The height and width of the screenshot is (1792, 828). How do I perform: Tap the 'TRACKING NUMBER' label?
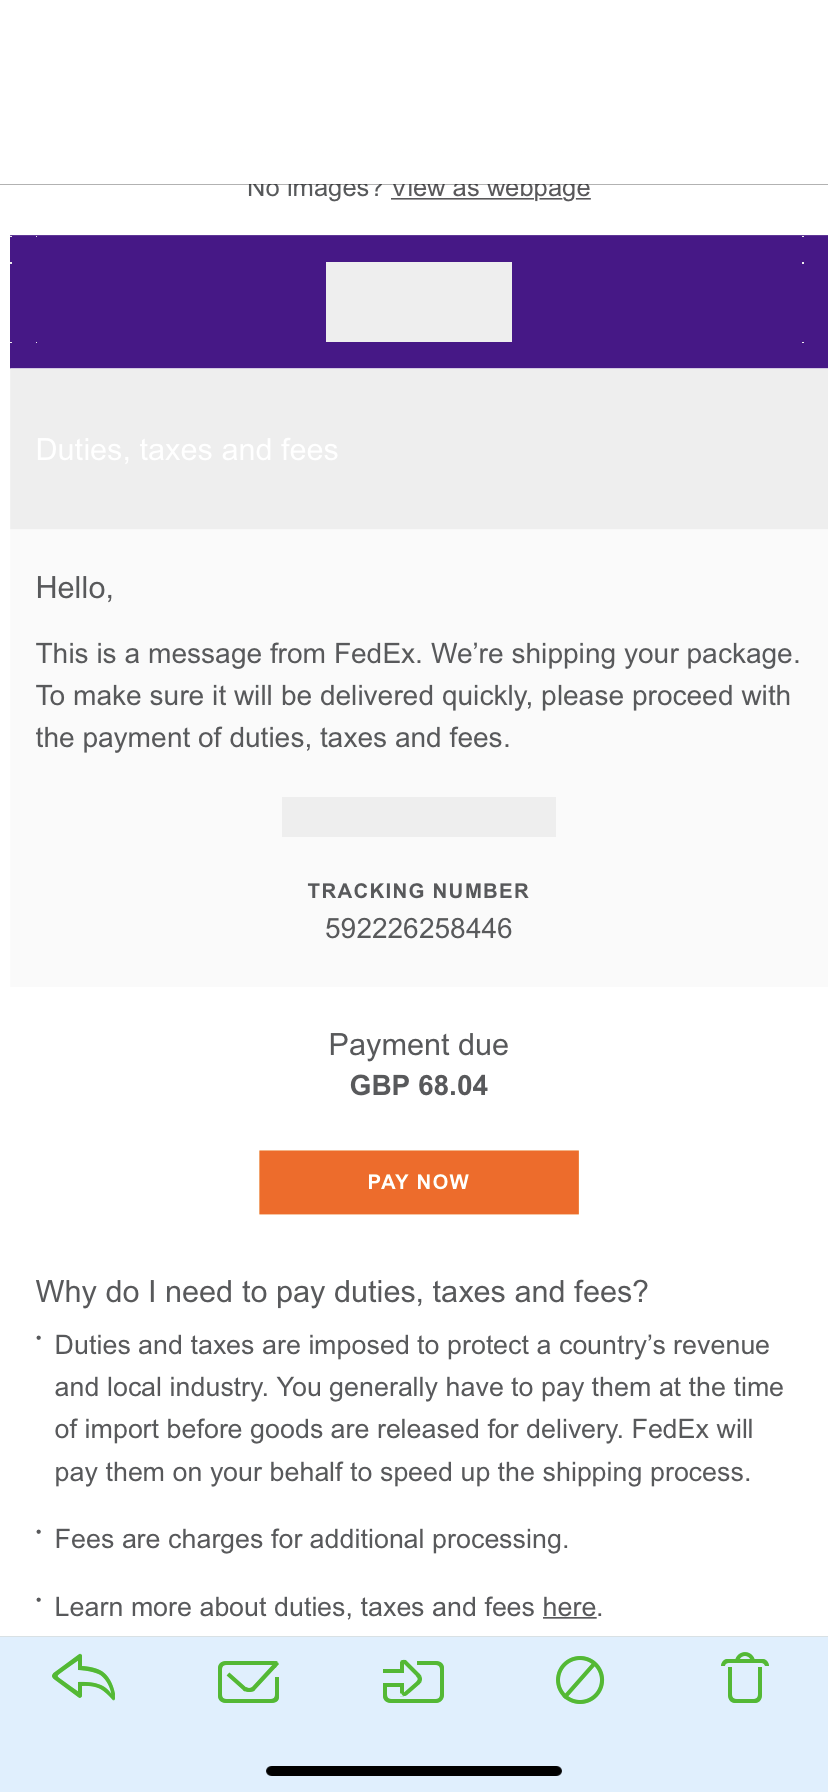pyautogui.click(x=418, y=890)
